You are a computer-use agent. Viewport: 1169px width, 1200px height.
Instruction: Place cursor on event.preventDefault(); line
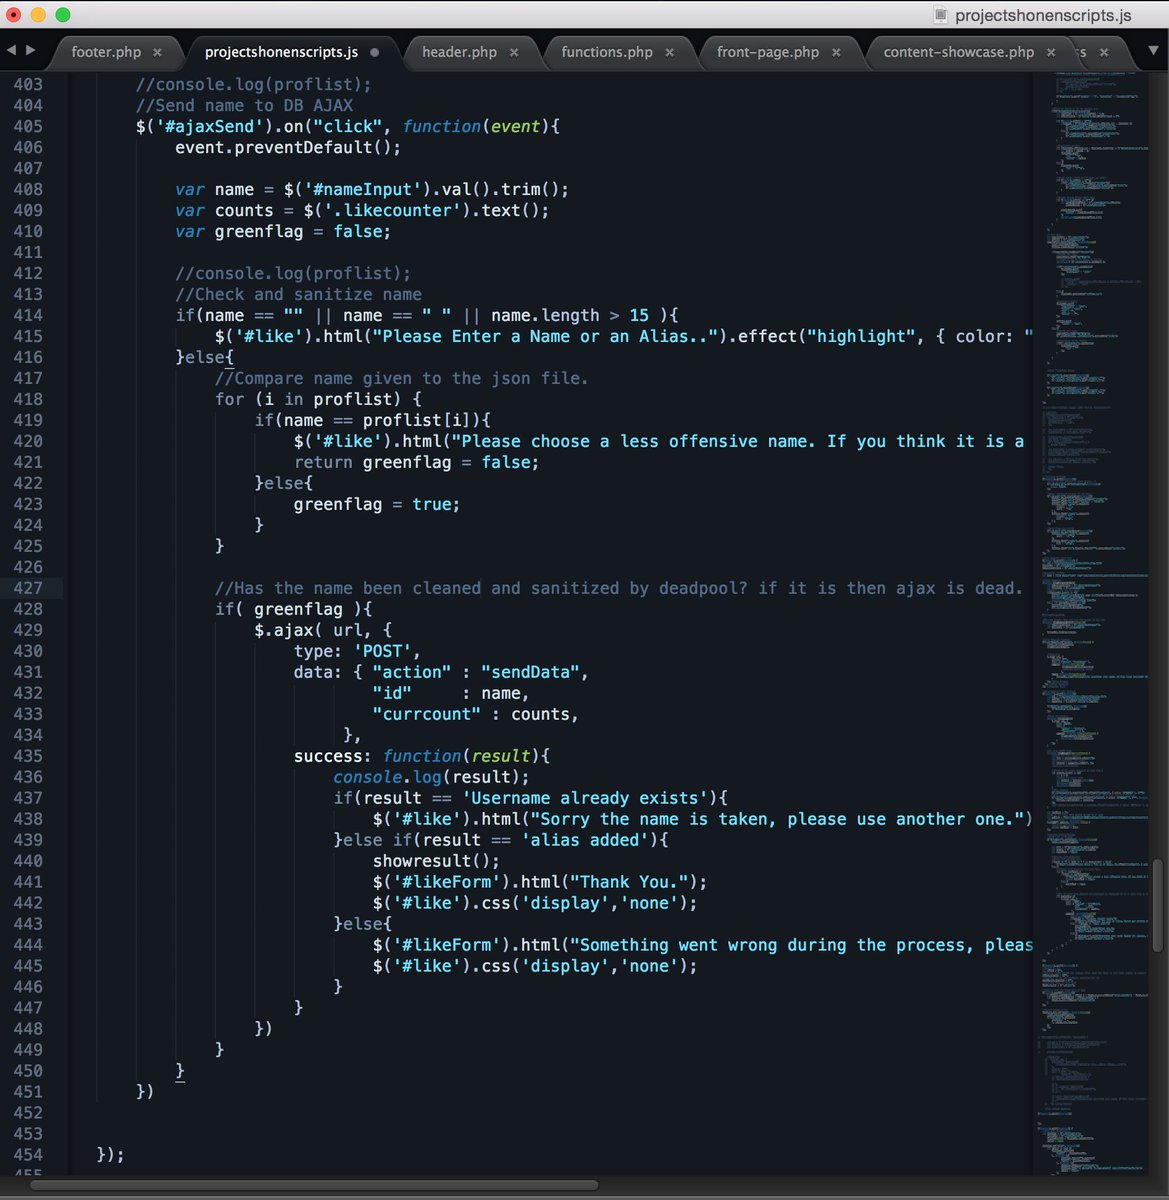tap(288, 147)
